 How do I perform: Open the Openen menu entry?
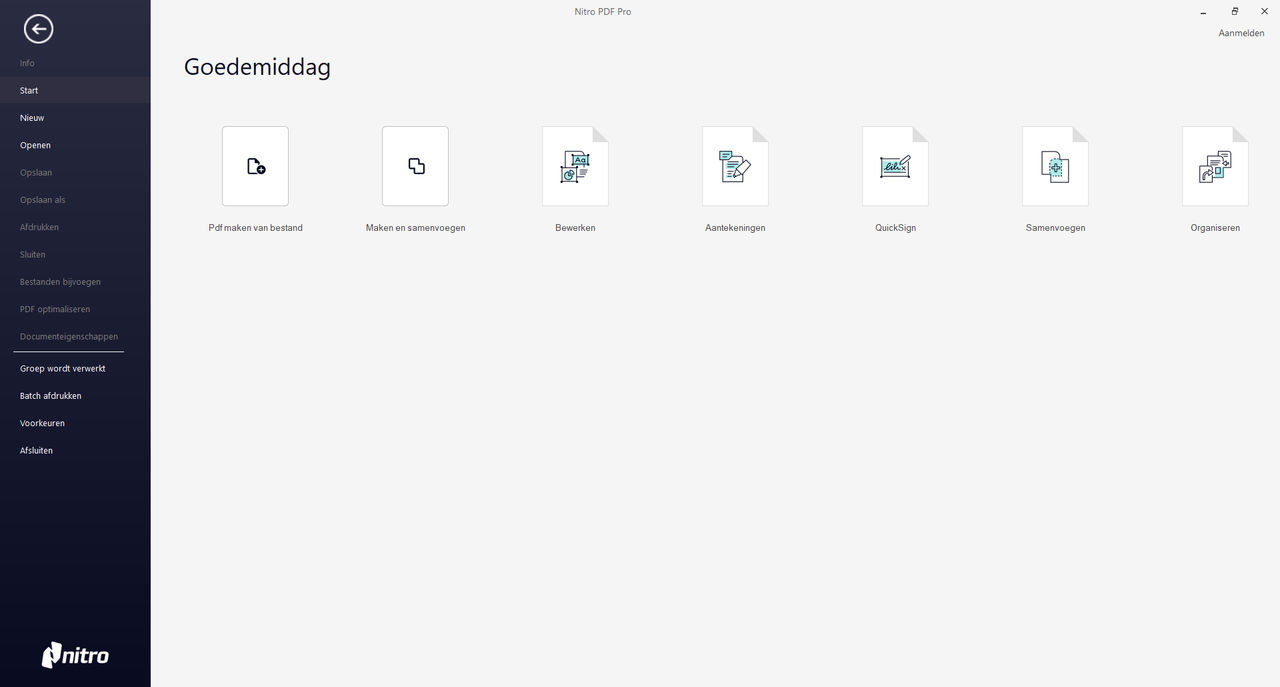75,145
